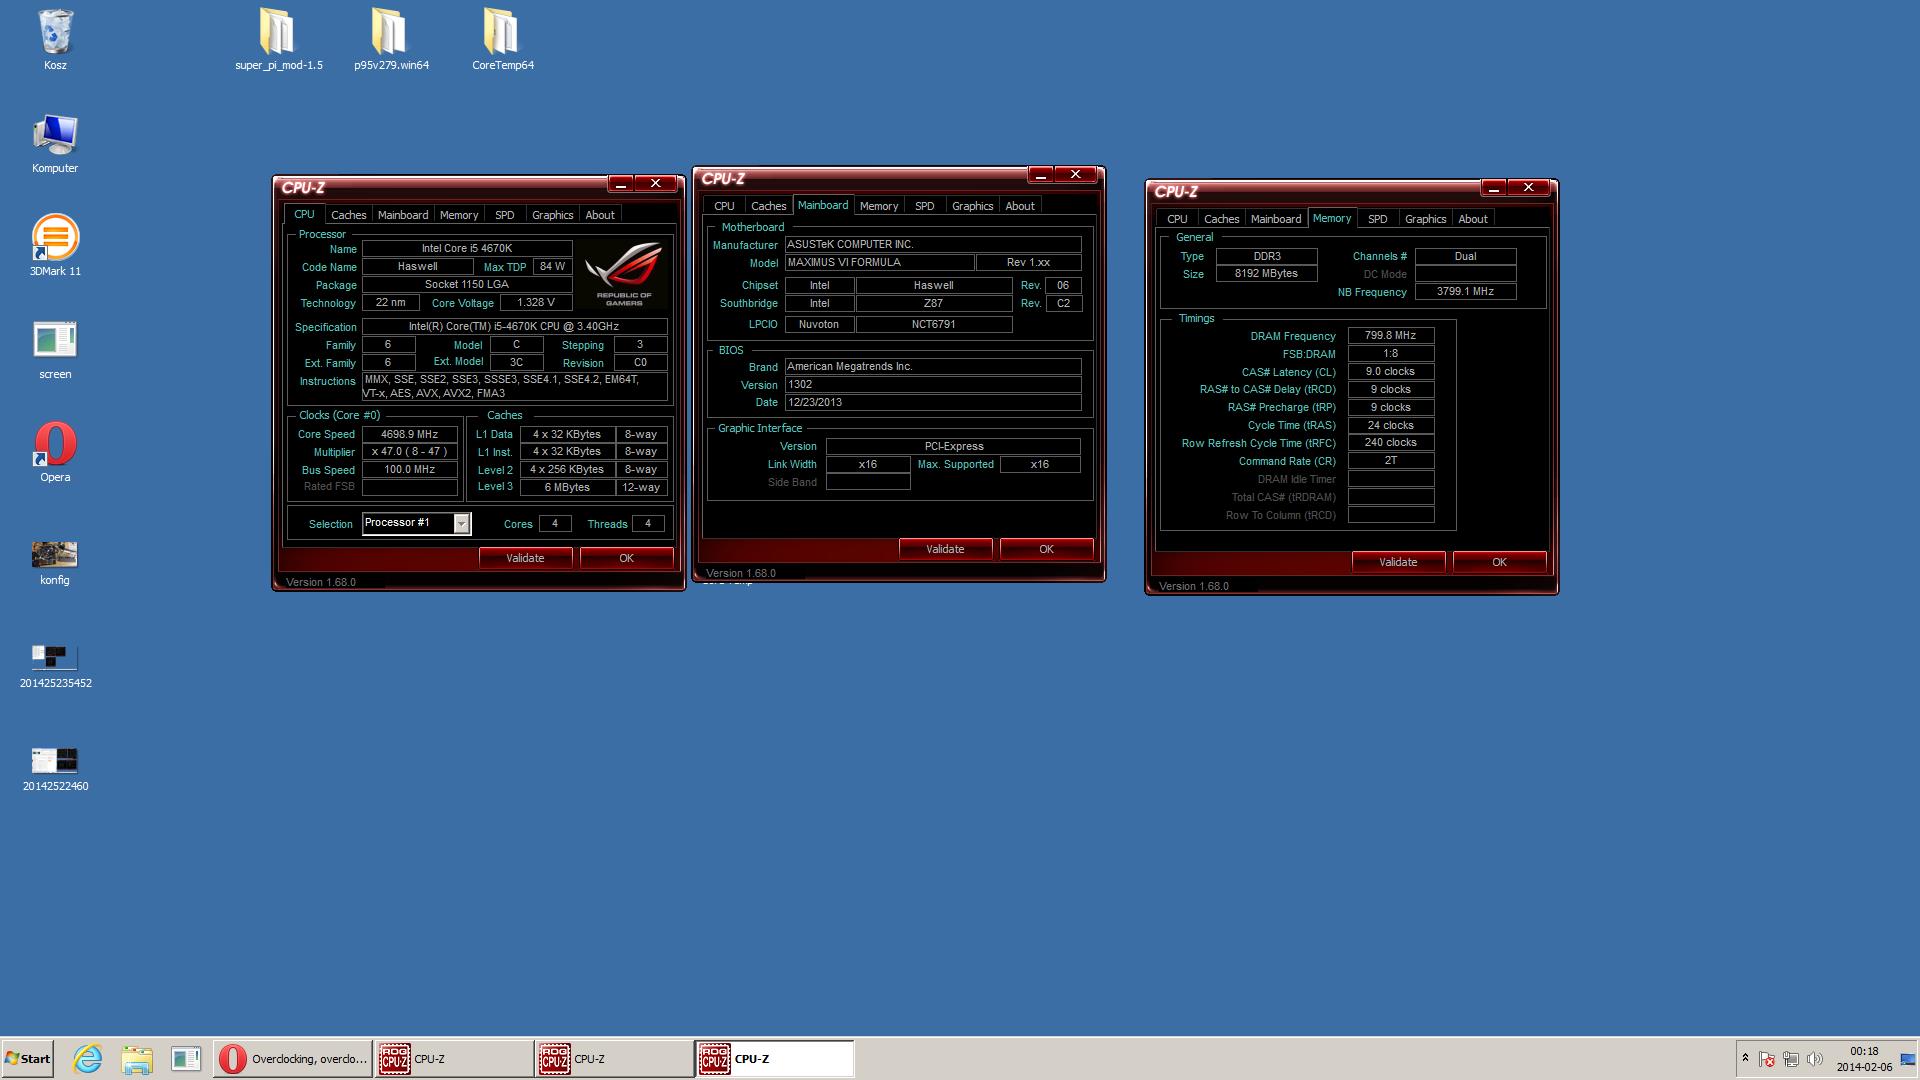
Task: Open Caches tab in the right CPU-Z window
Action: pos(1221,219)
